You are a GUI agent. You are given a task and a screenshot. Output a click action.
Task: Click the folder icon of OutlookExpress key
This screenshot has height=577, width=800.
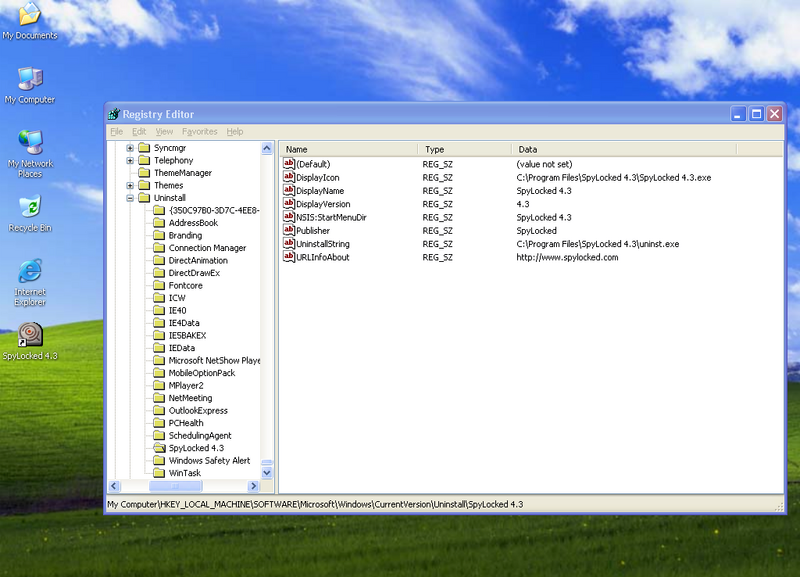pyautogui.click(x=159, y=410)
